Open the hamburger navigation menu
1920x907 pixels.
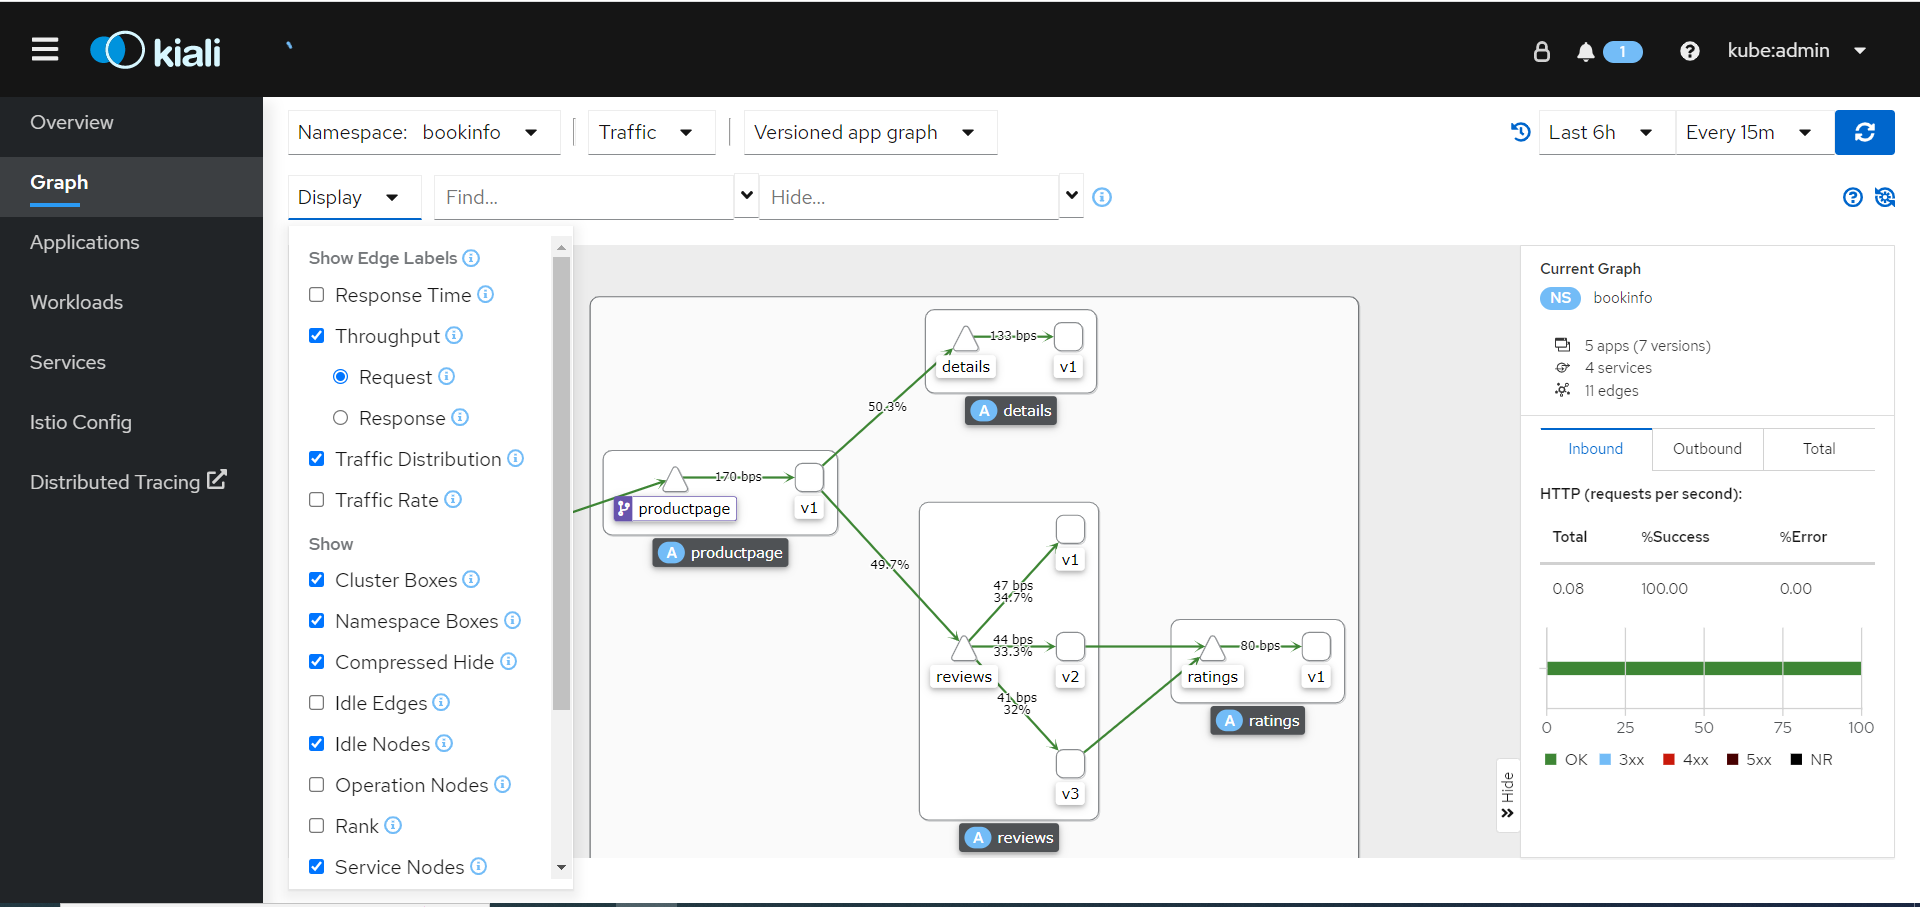point(45,50)
